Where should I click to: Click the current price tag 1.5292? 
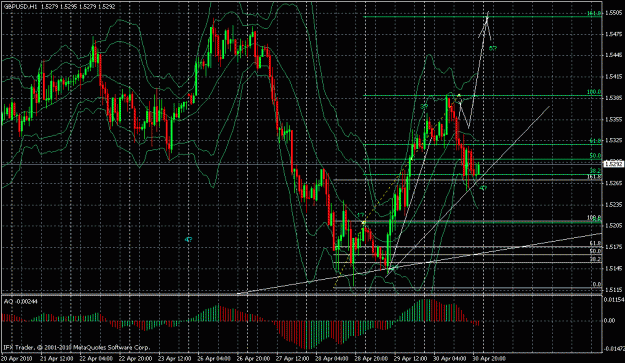pos(613,164)
